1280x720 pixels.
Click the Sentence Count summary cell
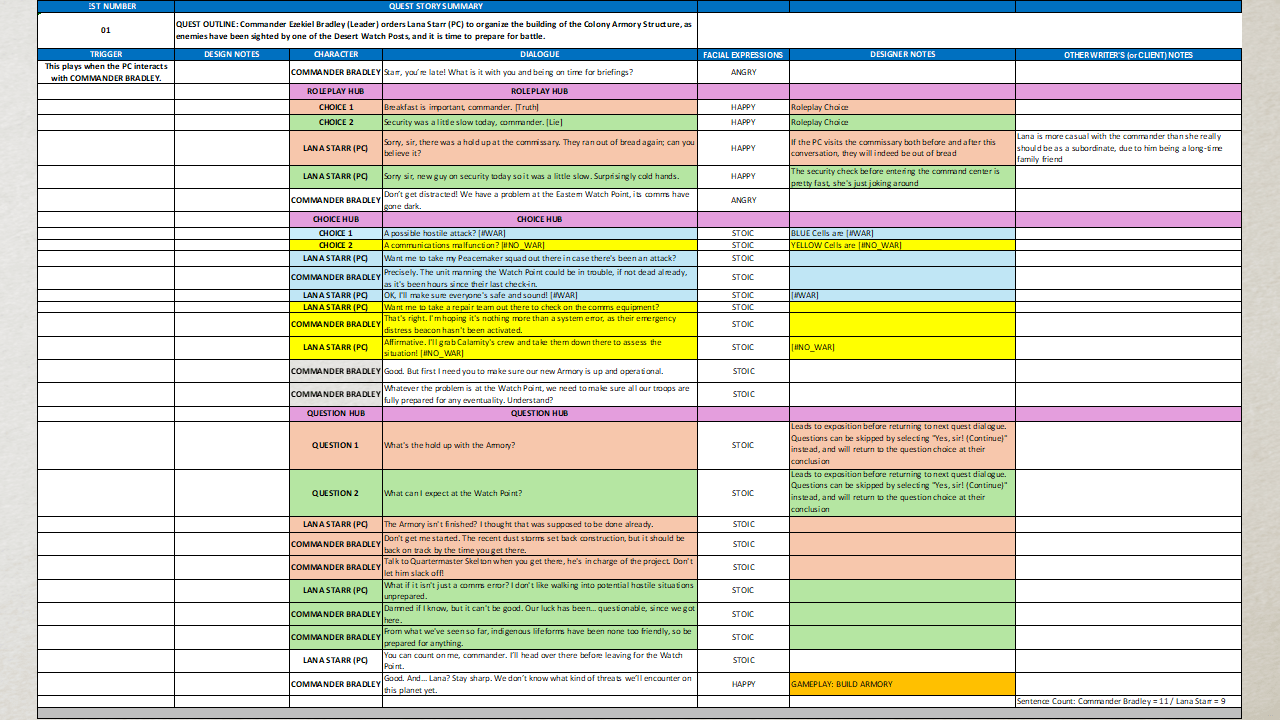tap(1127, 701)
